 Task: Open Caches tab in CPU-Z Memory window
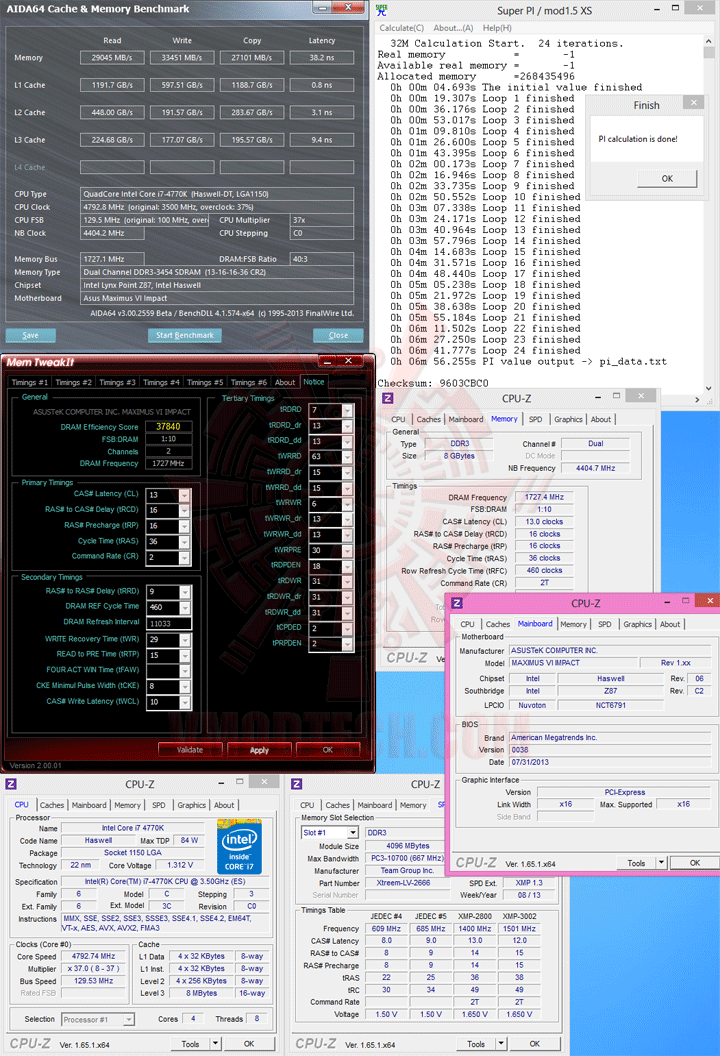point(428,420)
